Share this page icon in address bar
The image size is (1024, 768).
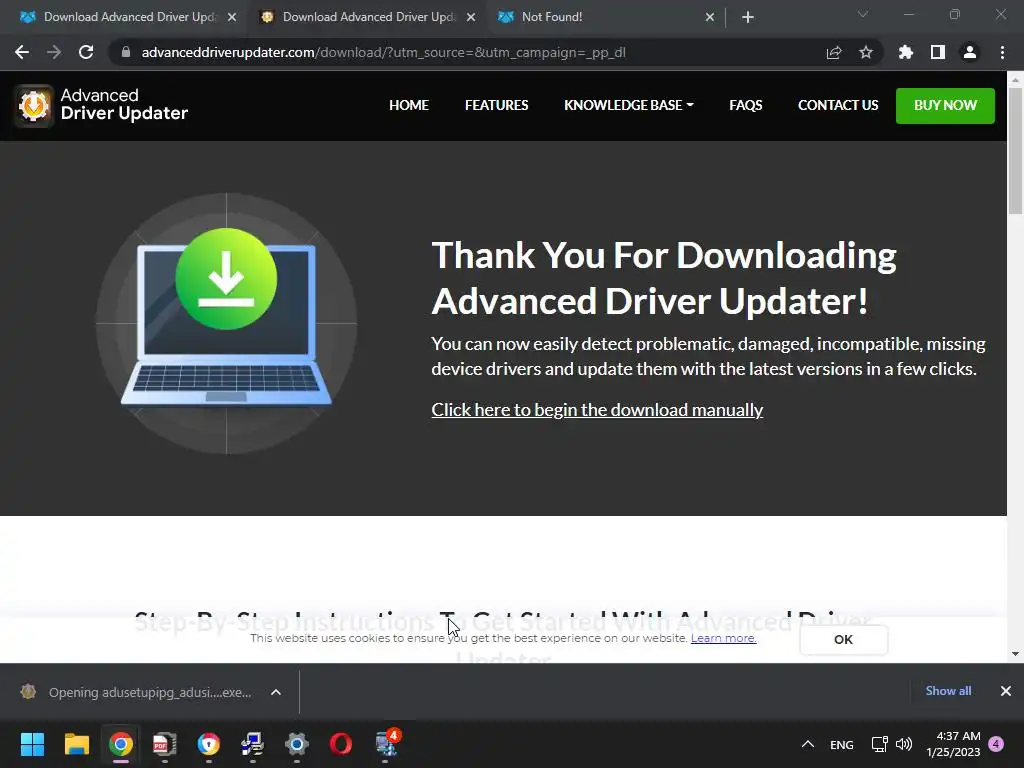pos(834,52)
